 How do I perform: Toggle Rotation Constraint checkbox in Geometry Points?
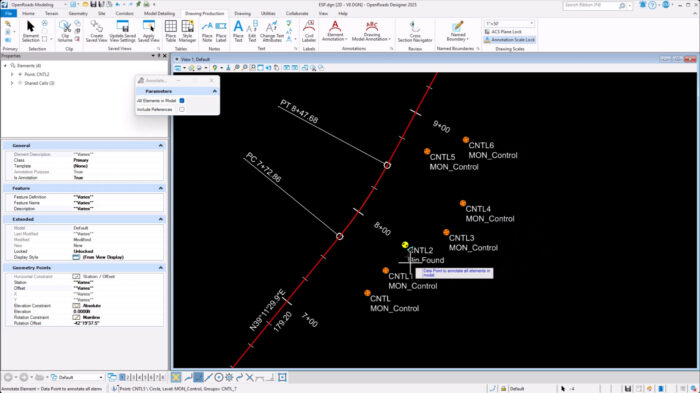tap(76, 317)
